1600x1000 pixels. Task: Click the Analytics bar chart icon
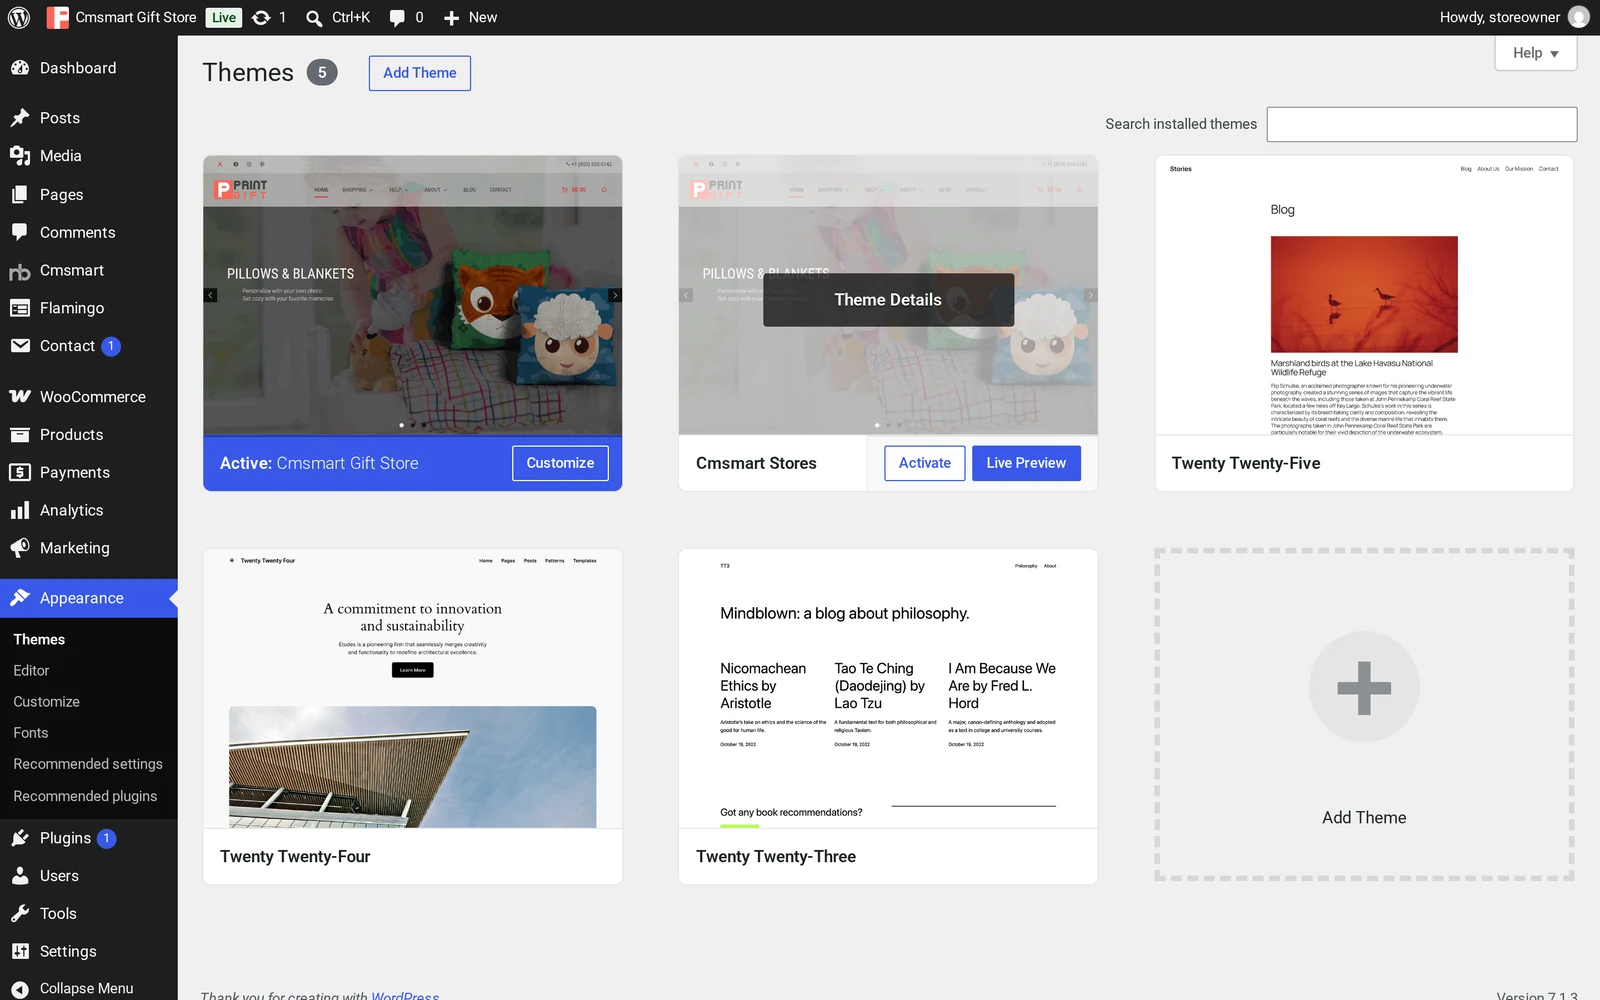point(20,510)
